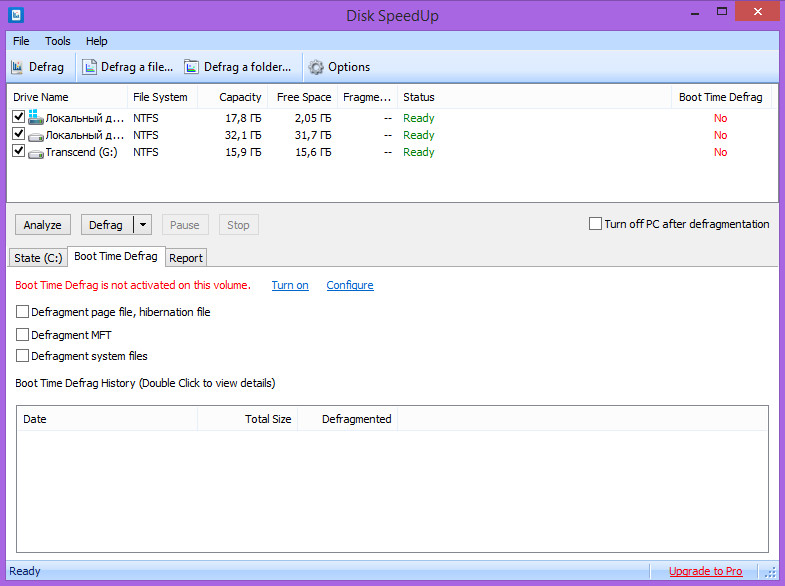785x586 pixels.
Task: Select the drive icon with 32,1 ГБ capacity
Action: coord(36,136)
